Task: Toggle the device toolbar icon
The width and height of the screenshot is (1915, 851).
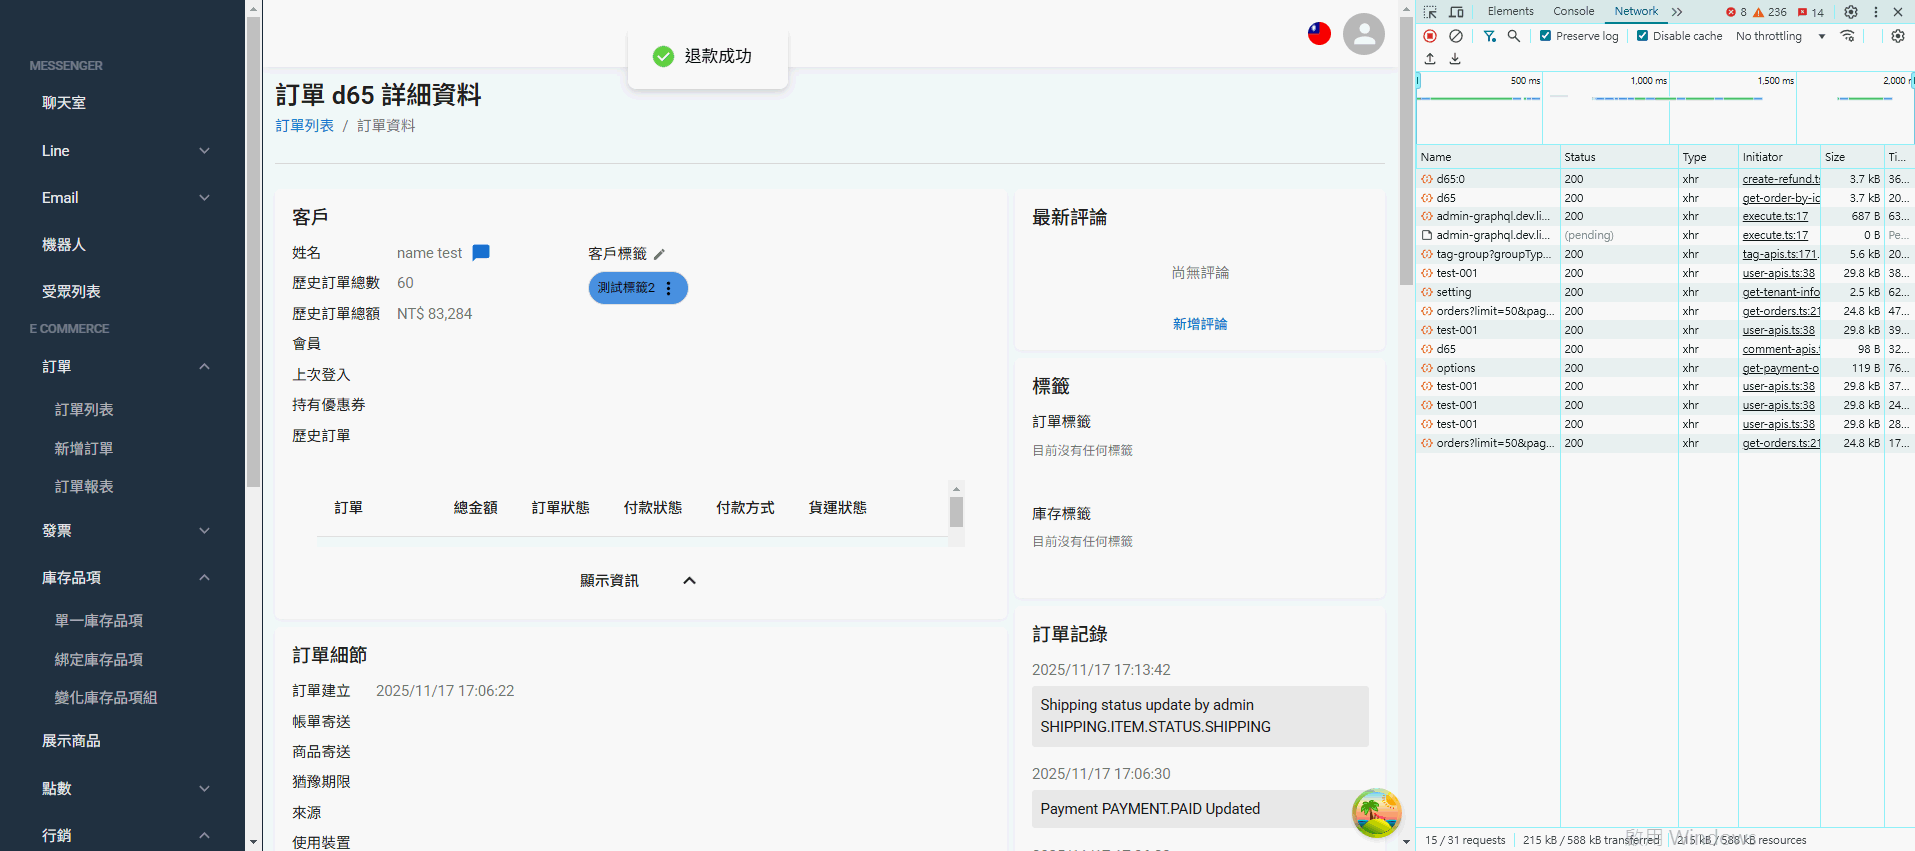Action: click(1456, 12)
